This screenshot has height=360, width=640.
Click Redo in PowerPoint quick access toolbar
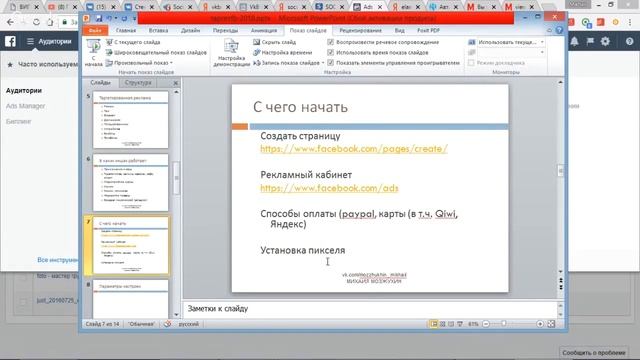124,19
